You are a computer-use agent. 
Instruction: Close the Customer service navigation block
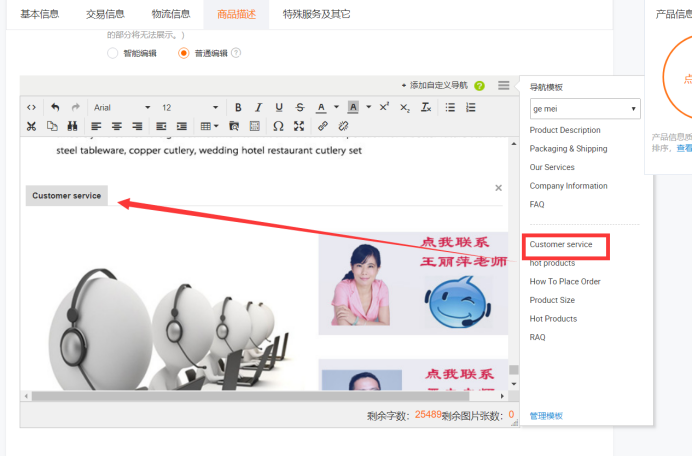(x=498, y=188)
